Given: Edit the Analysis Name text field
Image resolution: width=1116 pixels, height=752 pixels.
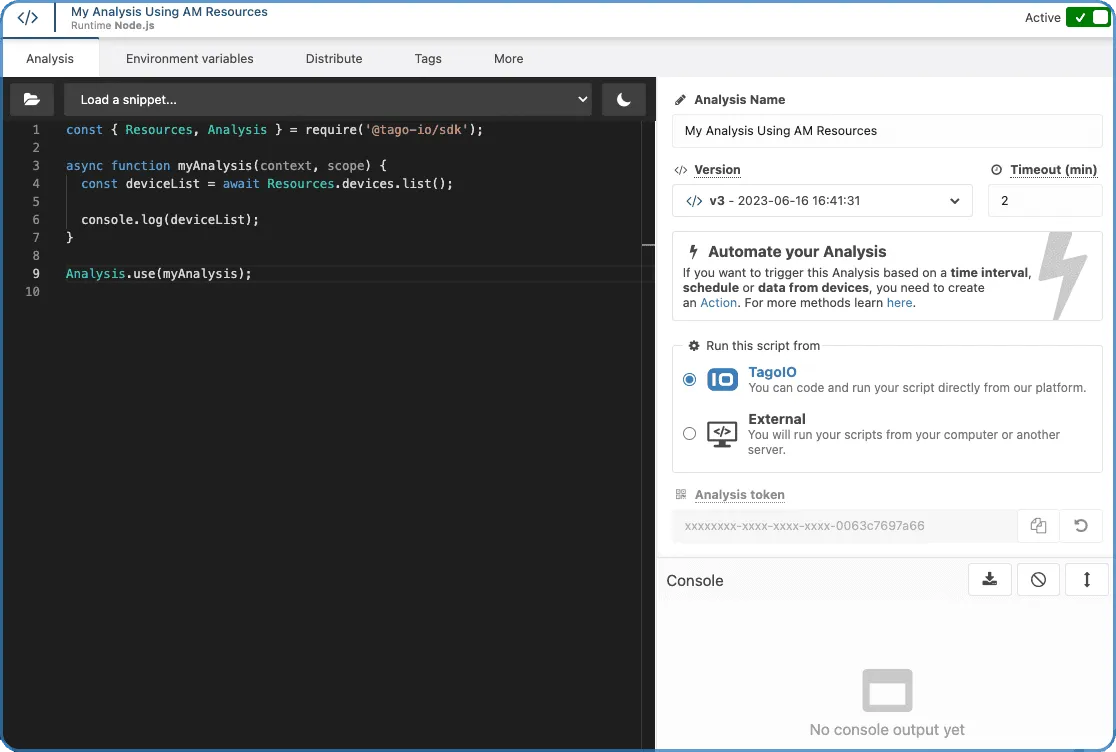Looking at the screenshot, I should click(887, 131).
